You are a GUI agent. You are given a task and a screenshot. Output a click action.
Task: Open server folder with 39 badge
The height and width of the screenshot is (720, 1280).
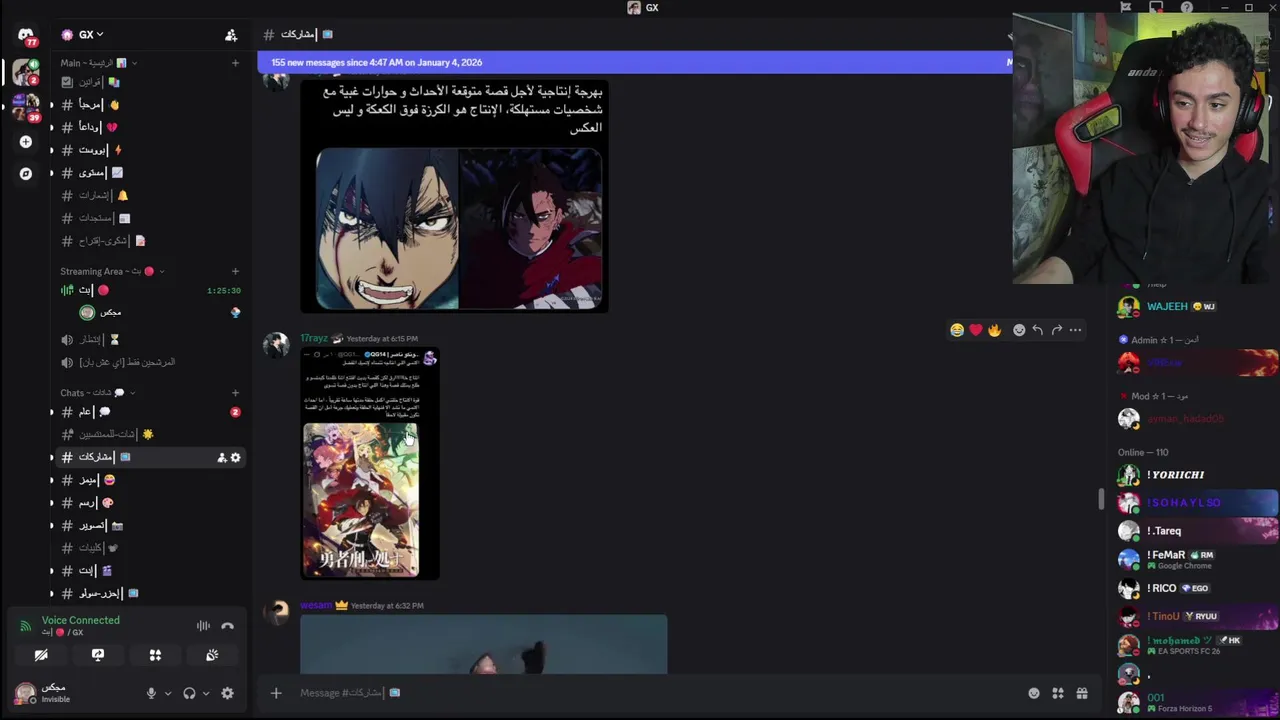[26, 108]
